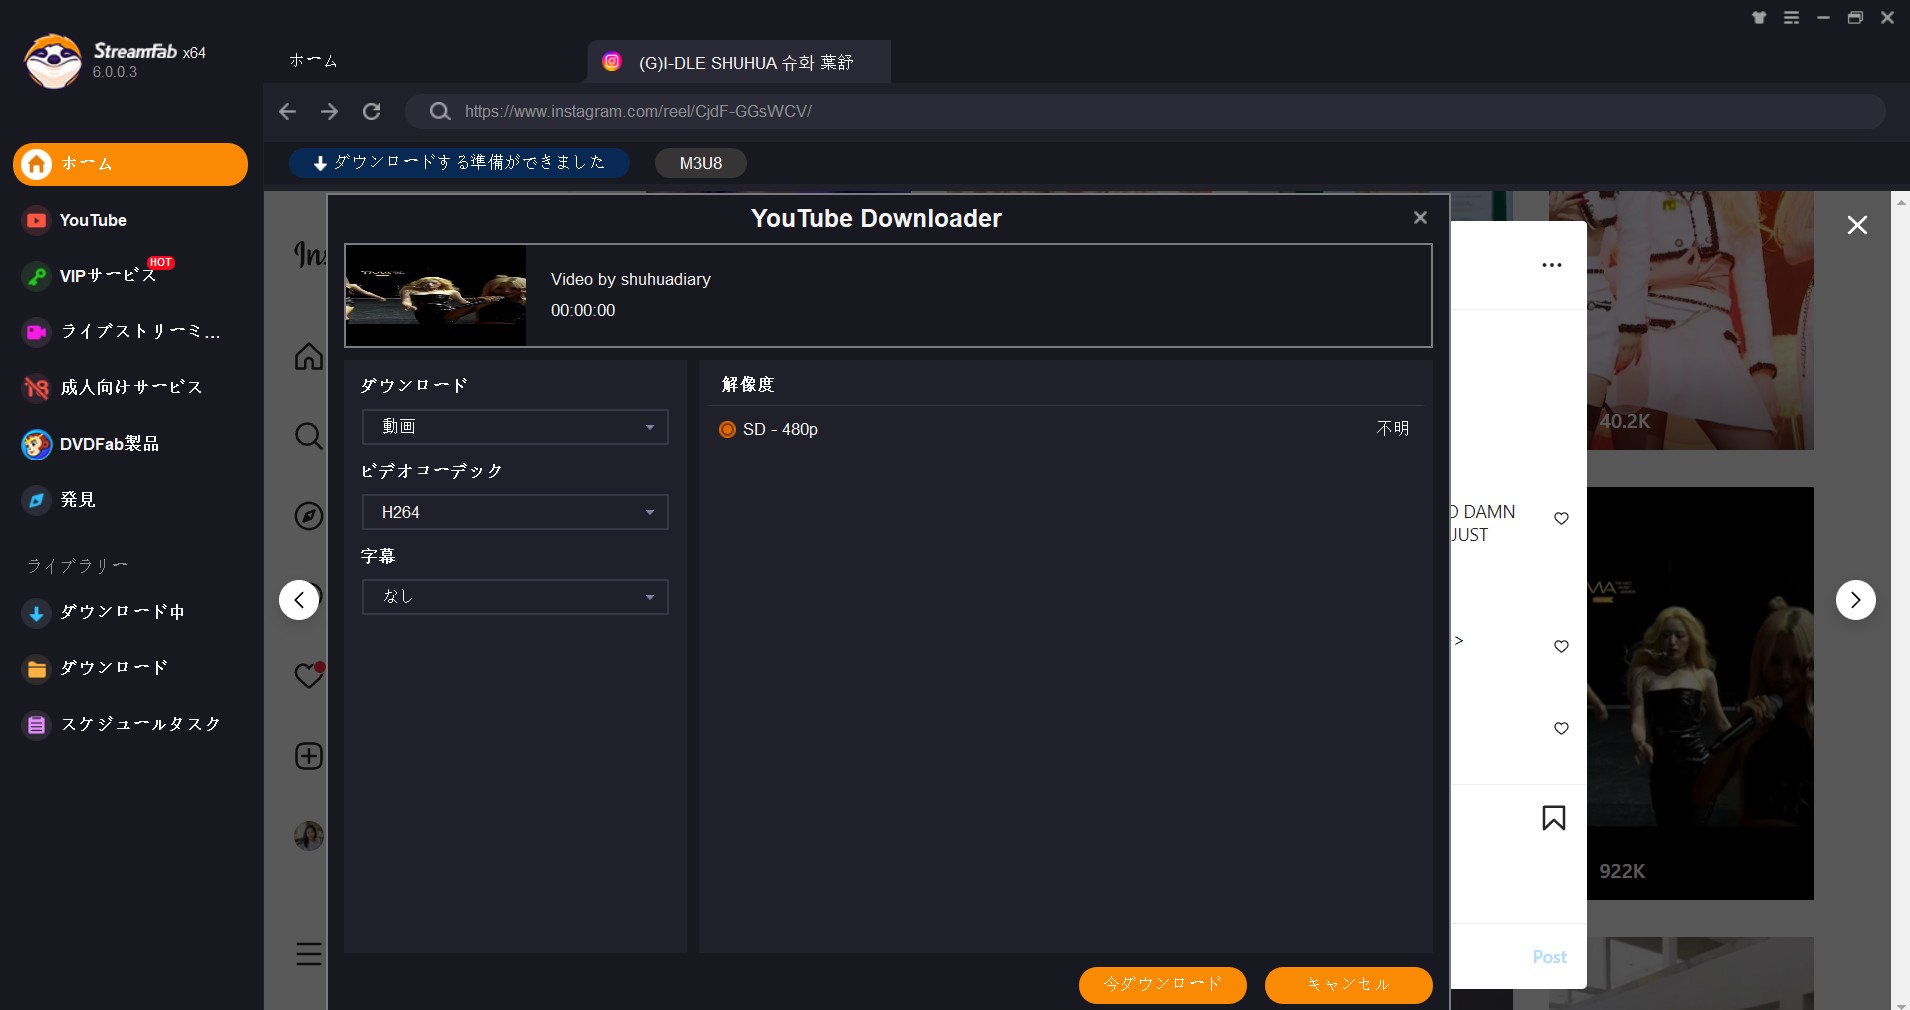Expand the ダウンロード type dropdown (動画)

(x=515, y=427)
